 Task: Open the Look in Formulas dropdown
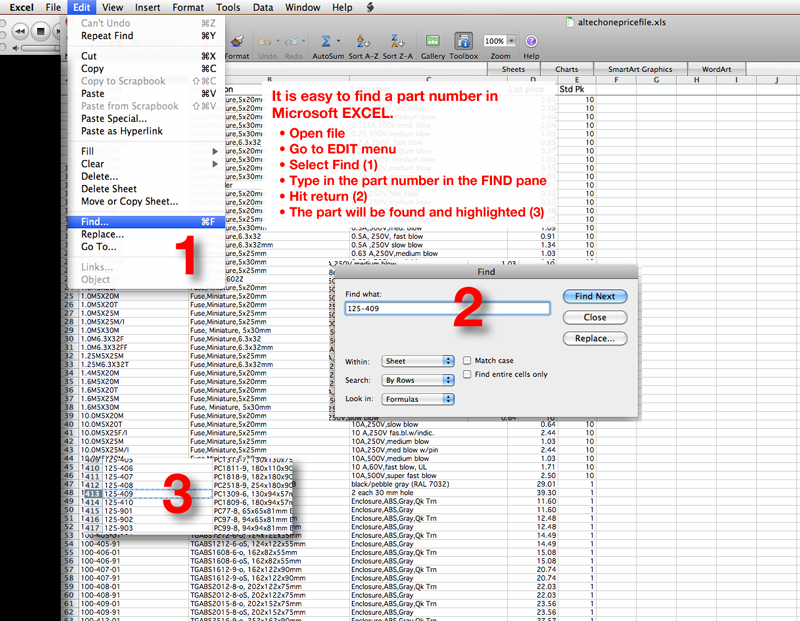point(417,399)
